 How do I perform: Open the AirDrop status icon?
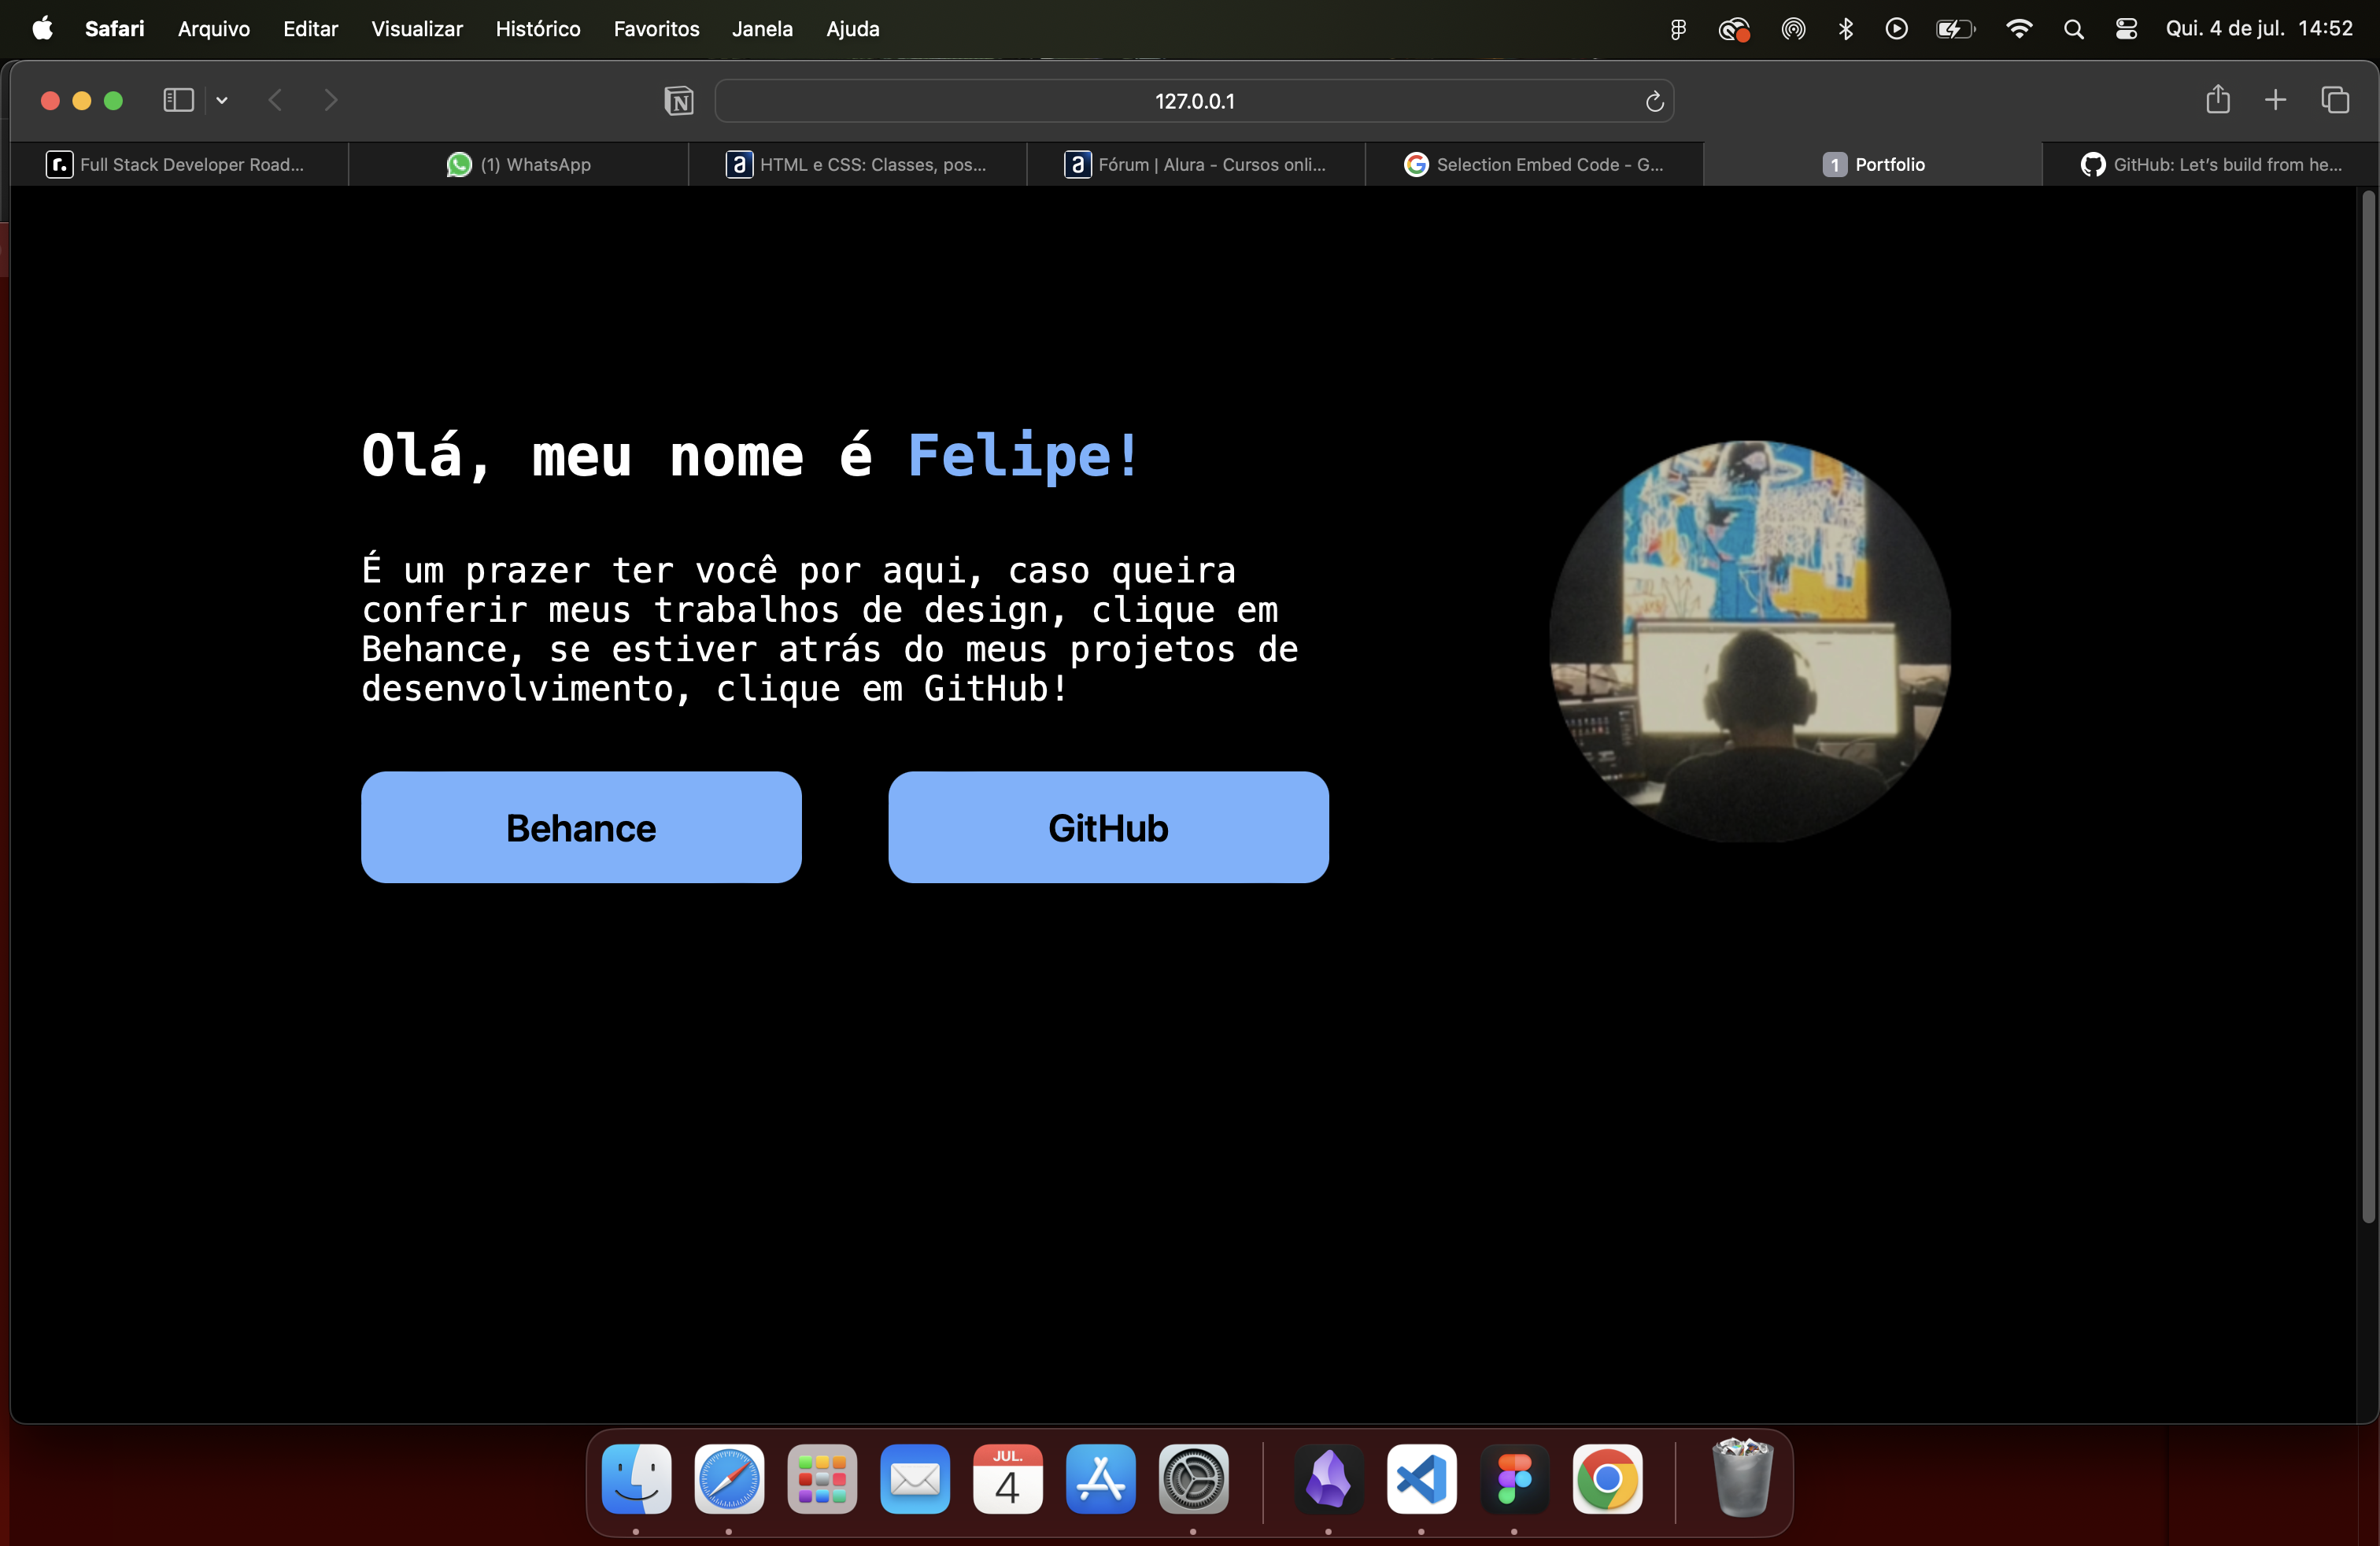coord(1793,29)
